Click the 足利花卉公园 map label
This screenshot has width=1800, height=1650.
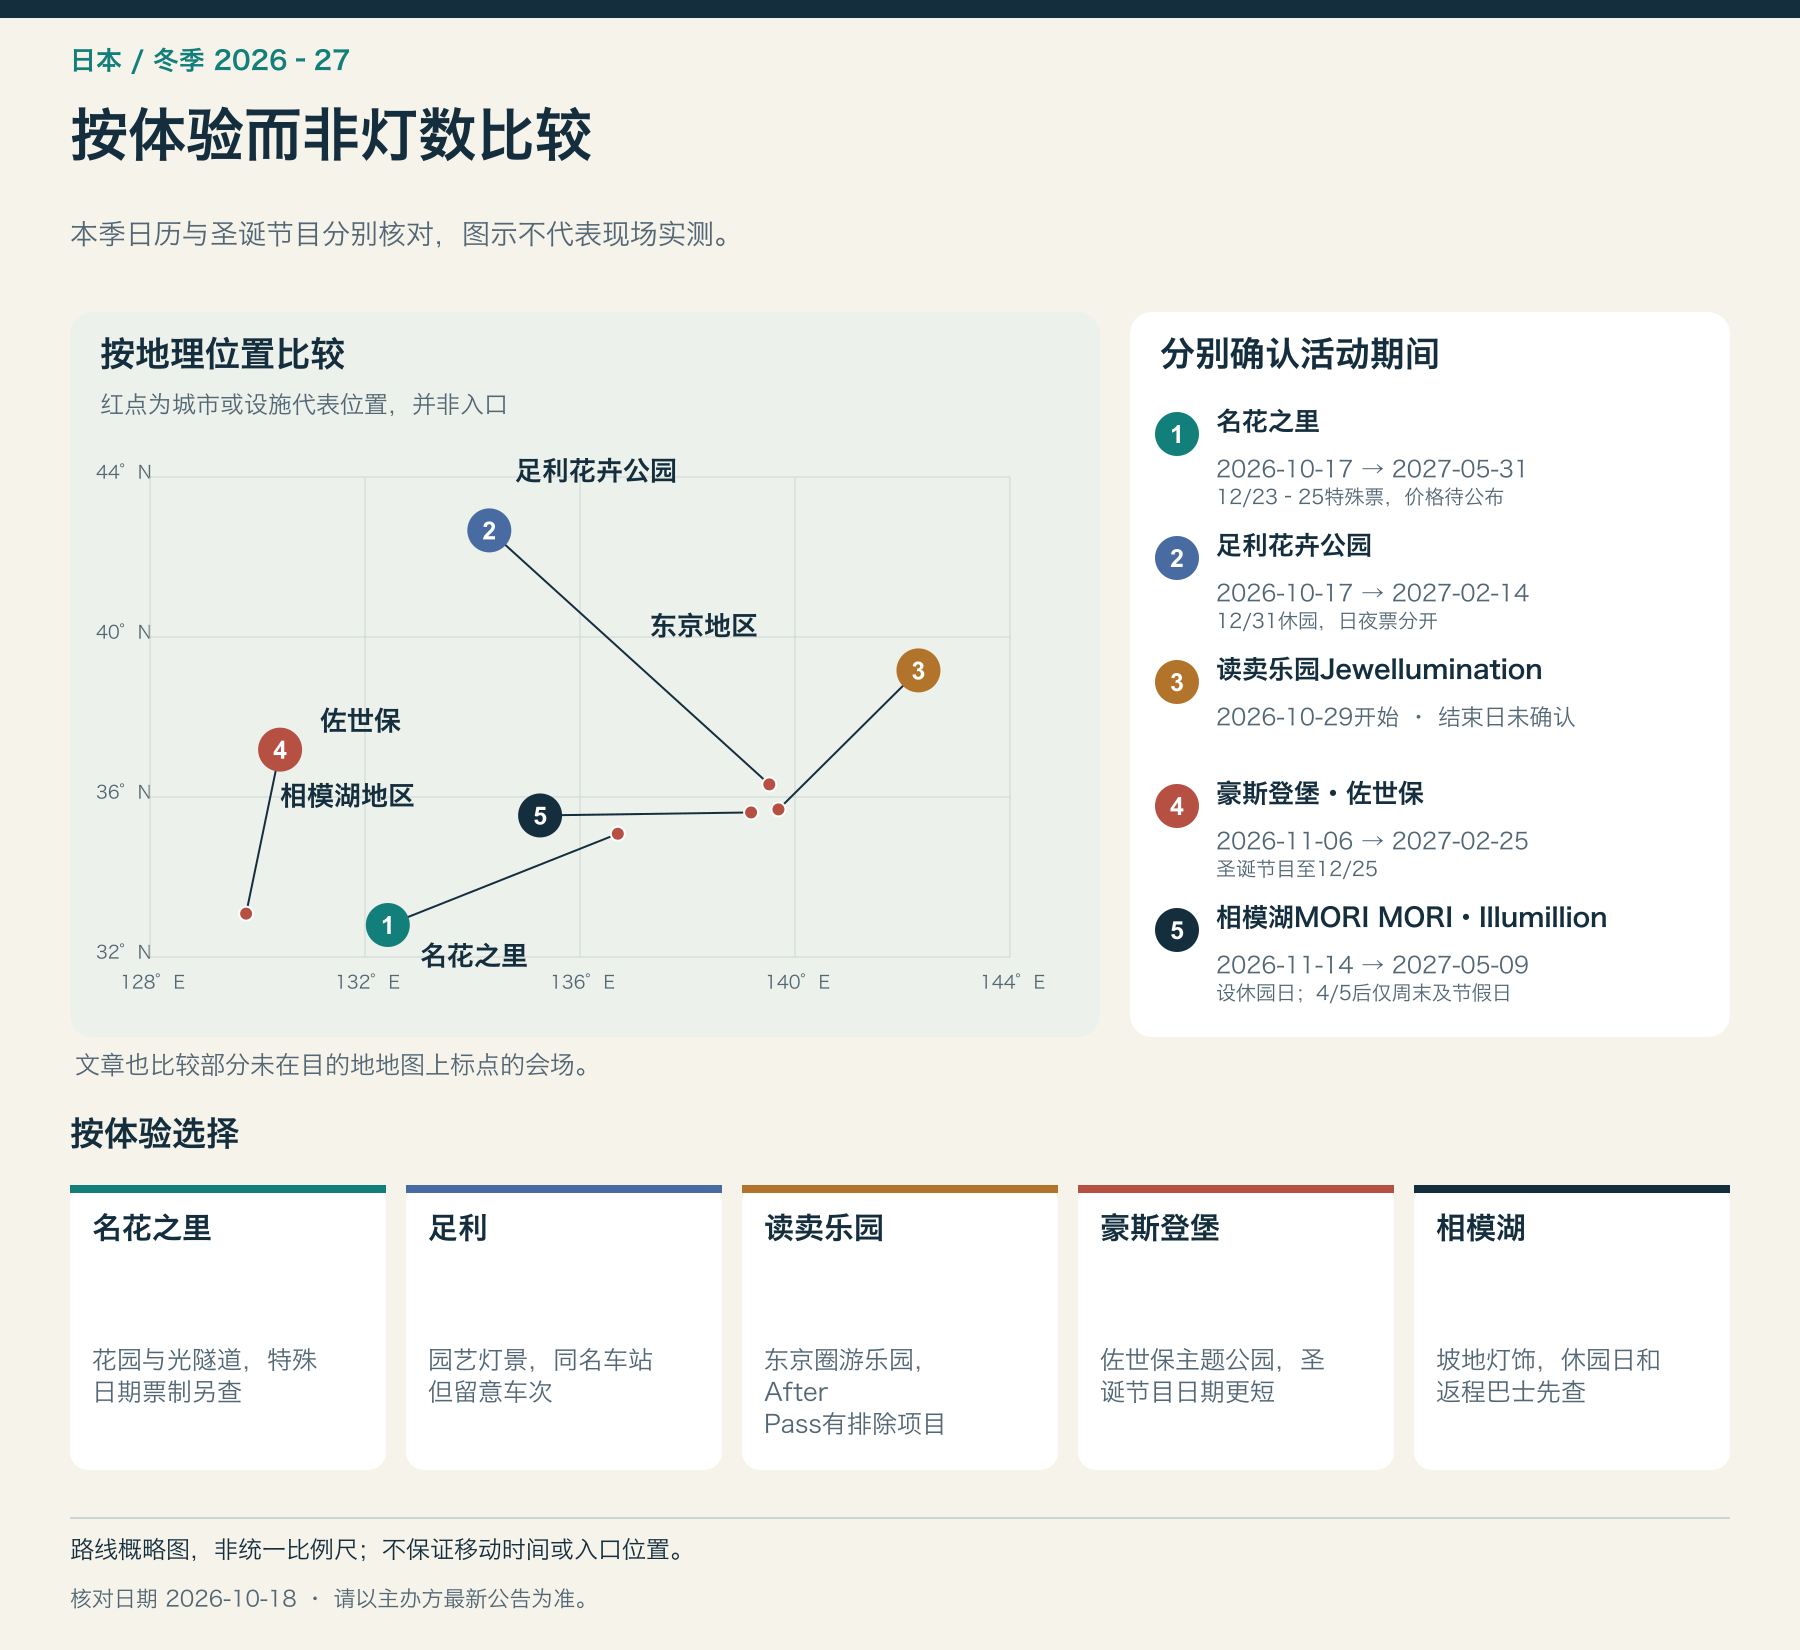[596, 470]
